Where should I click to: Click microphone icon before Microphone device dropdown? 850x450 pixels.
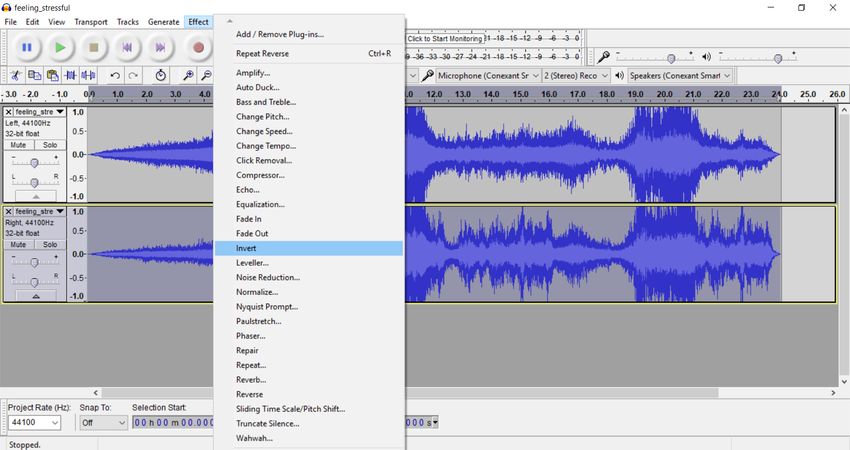click(427, 75)
